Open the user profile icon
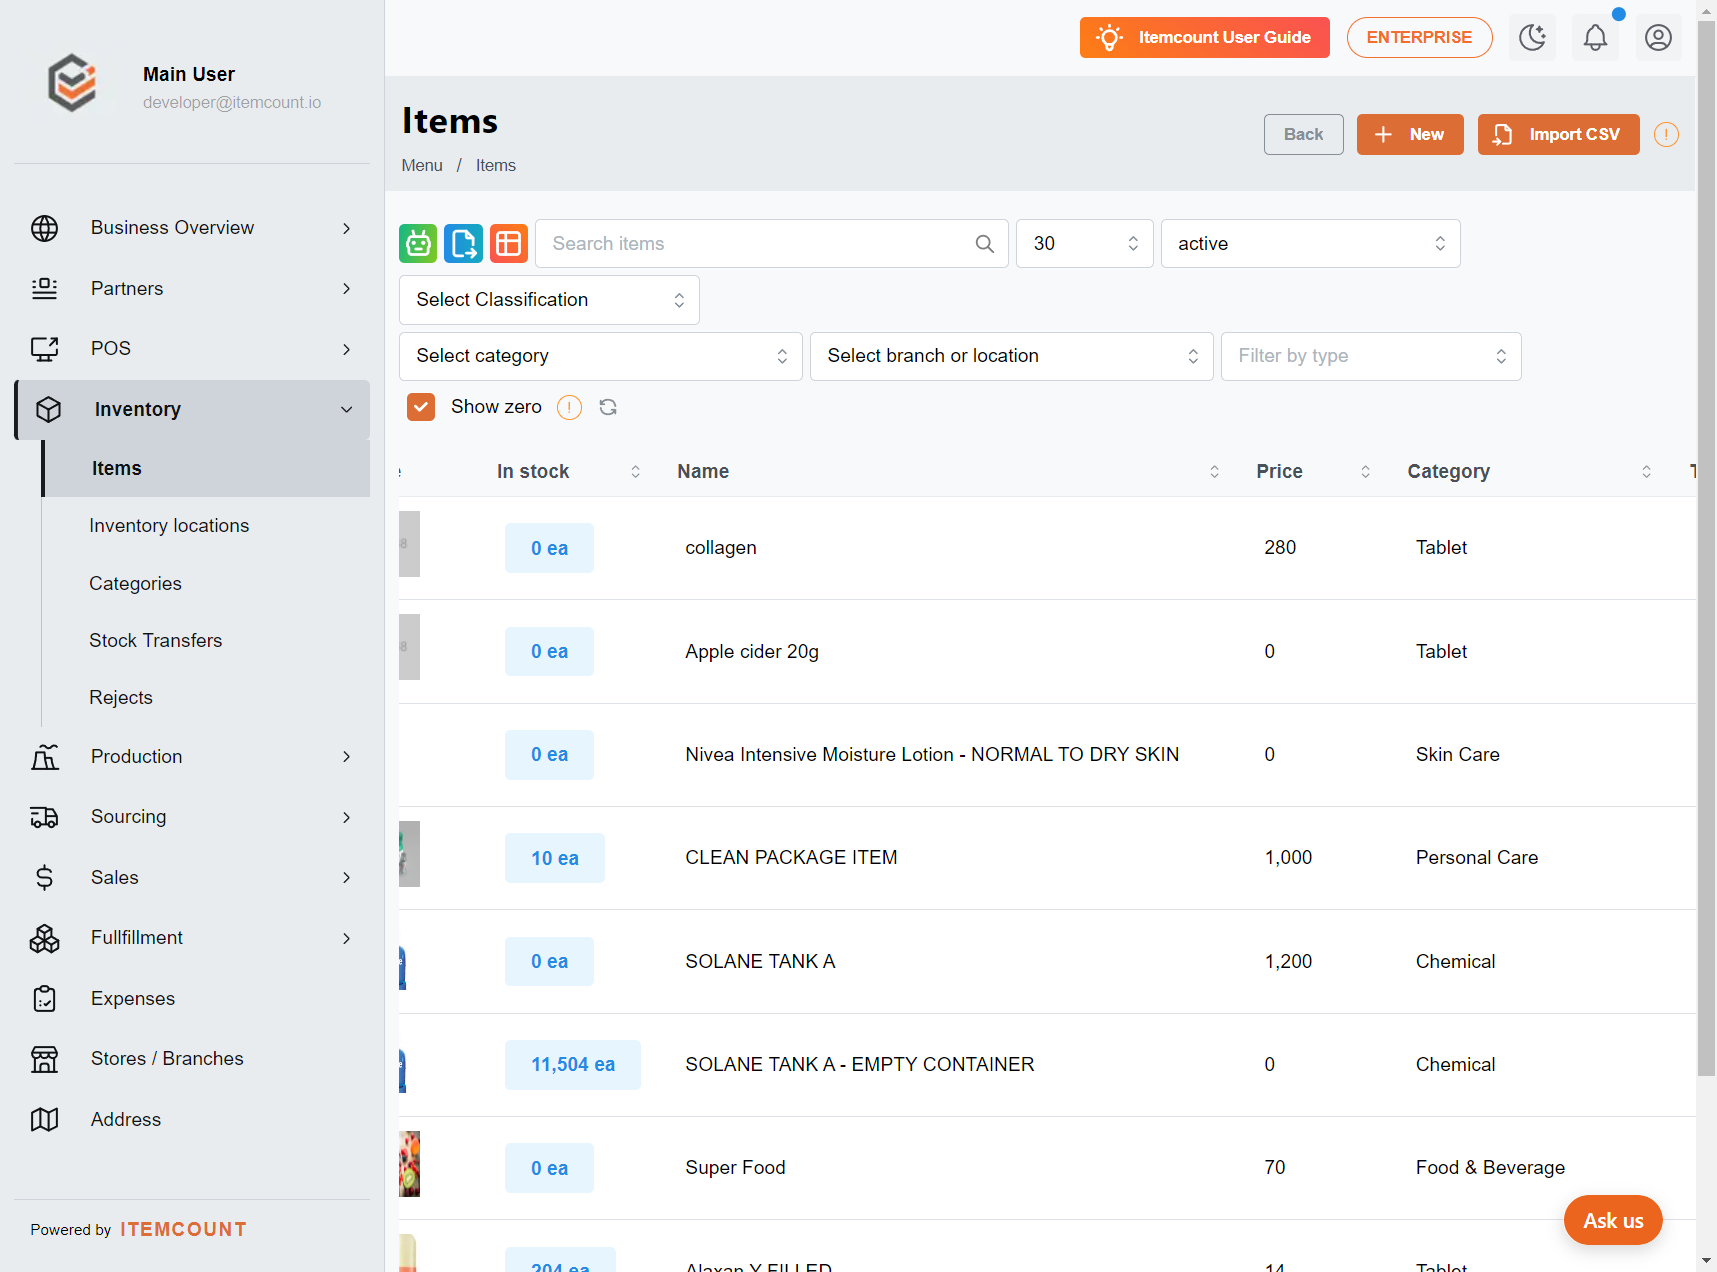 coord(1658,38)
